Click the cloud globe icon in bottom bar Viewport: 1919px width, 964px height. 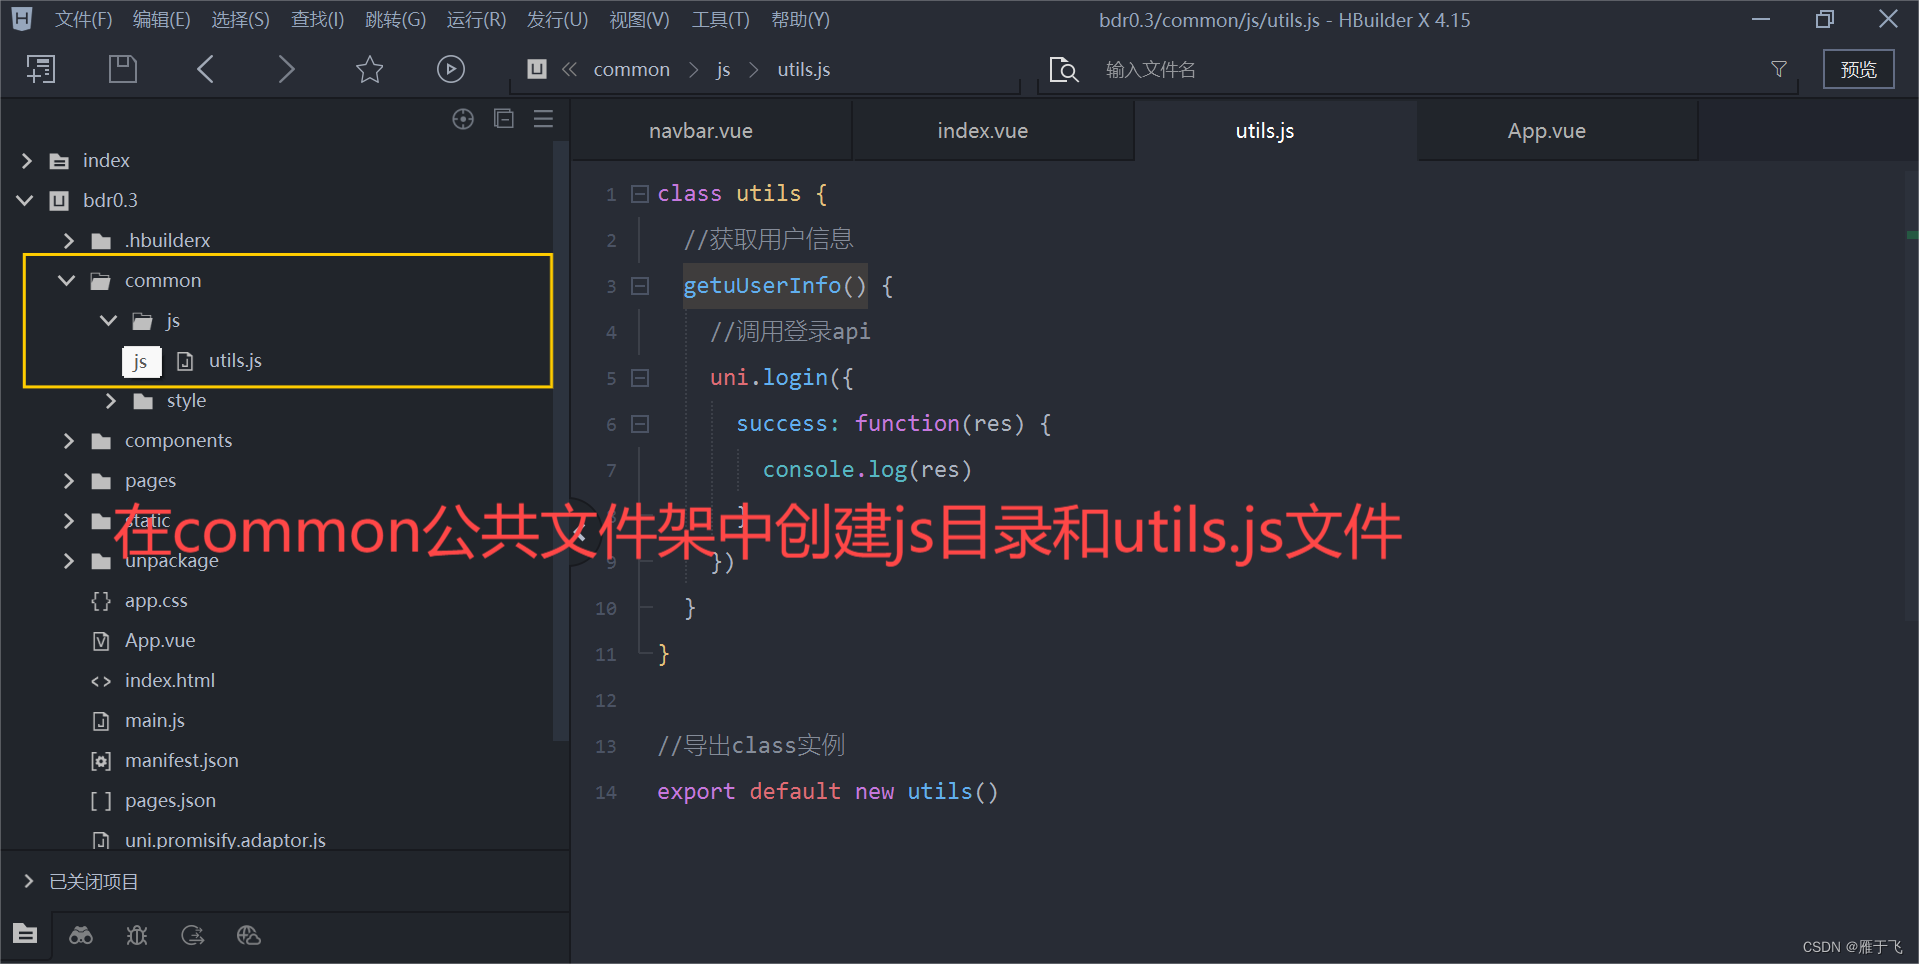(x=249, y=935)
